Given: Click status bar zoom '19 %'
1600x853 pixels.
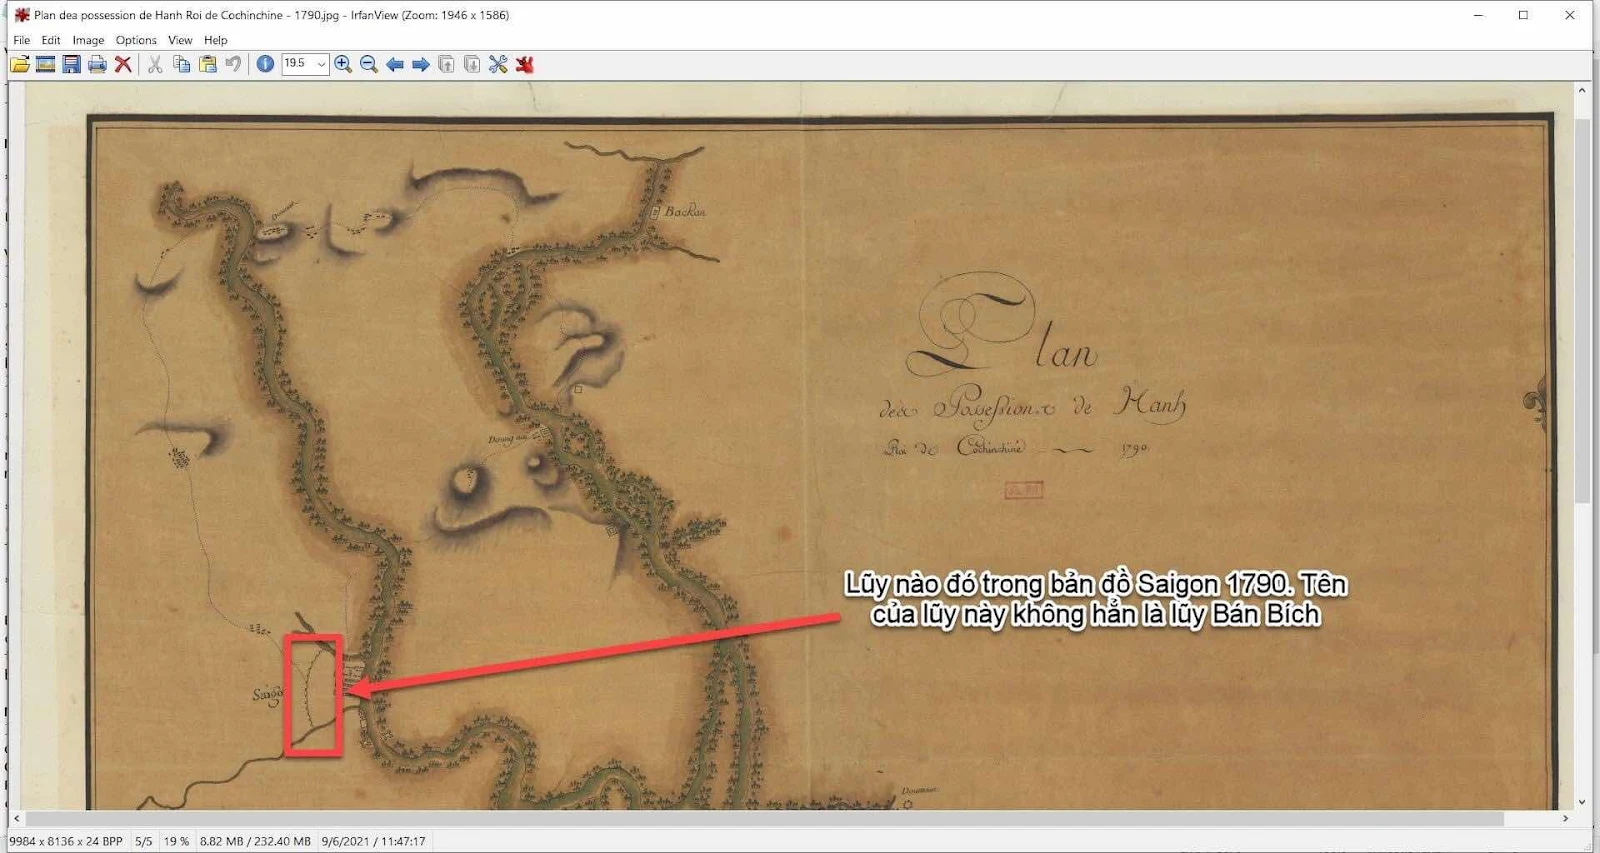Looking at the screenshot, I should [x=177, y=841].
